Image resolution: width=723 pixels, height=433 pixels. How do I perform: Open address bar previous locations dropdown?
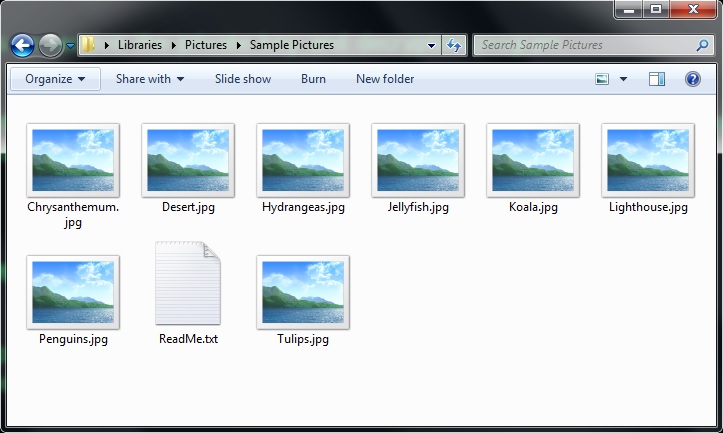(431, 45)
